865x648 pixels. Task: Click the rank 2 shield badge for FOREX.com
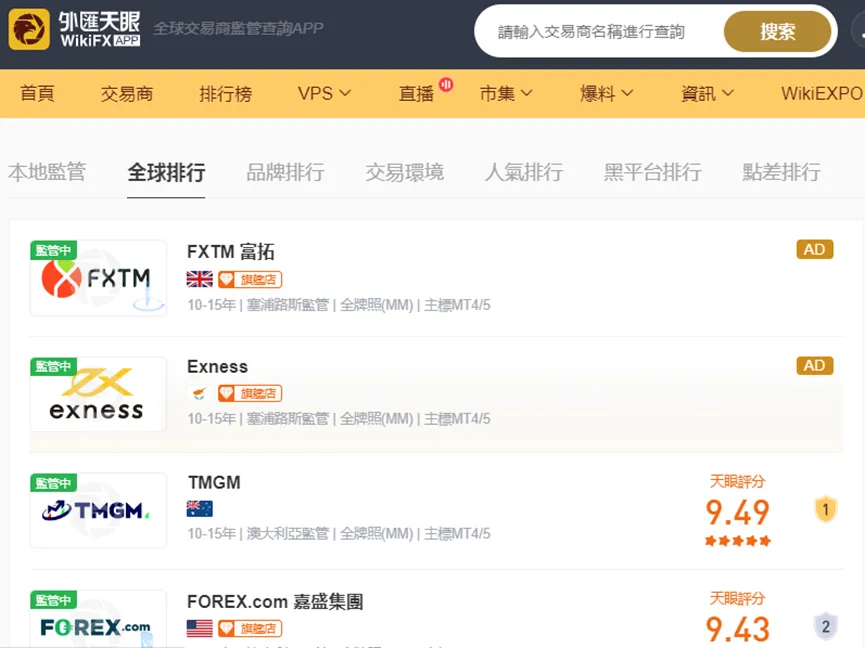[825, 626]
